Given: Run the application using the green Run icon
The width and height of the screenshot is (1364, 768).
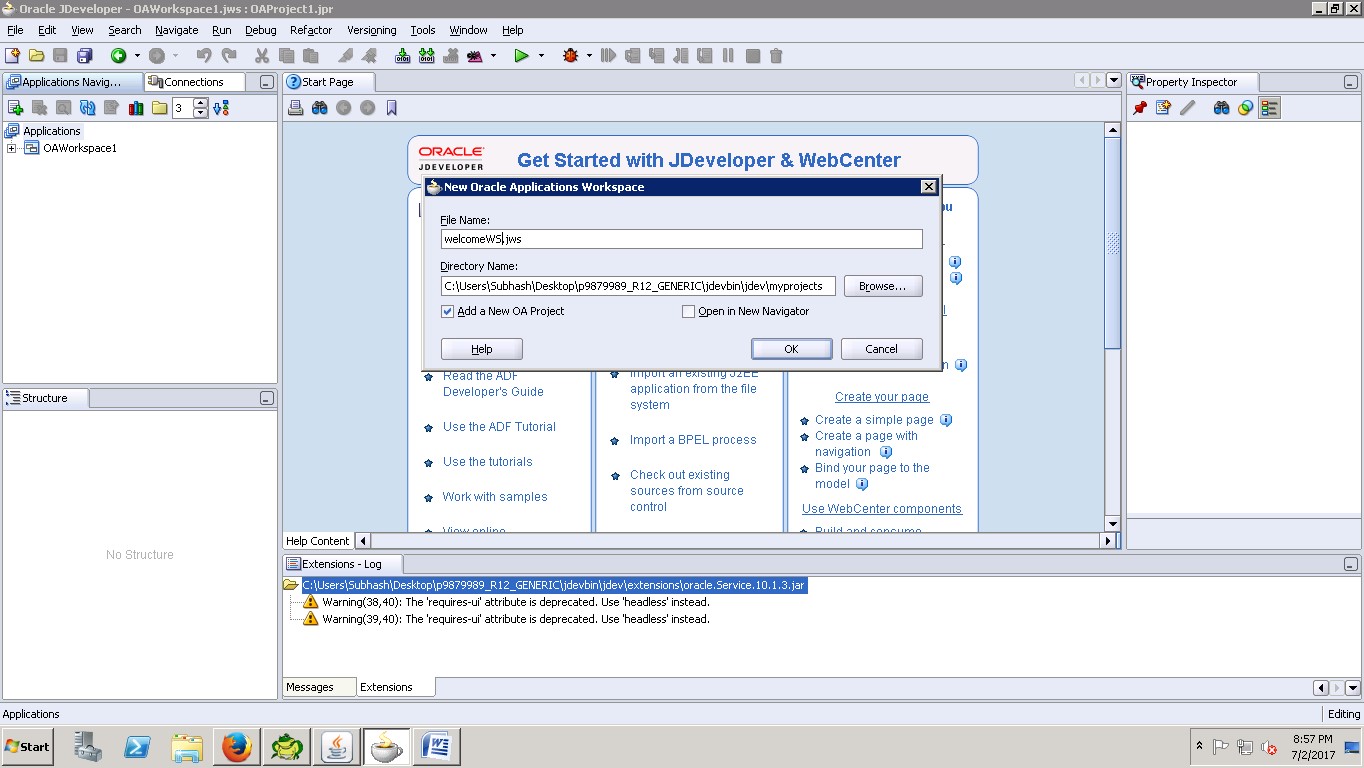Looking at the screenshot, I should coord(520,56).
